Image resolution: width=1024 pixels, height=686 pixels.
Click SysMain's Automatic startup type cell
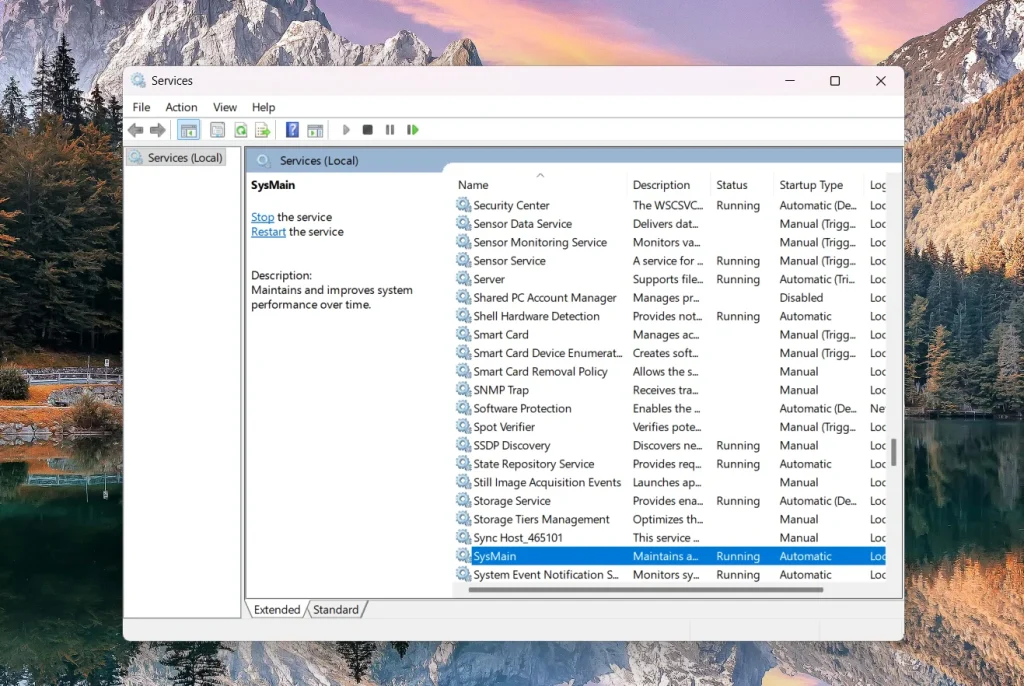tap(805, 556)
